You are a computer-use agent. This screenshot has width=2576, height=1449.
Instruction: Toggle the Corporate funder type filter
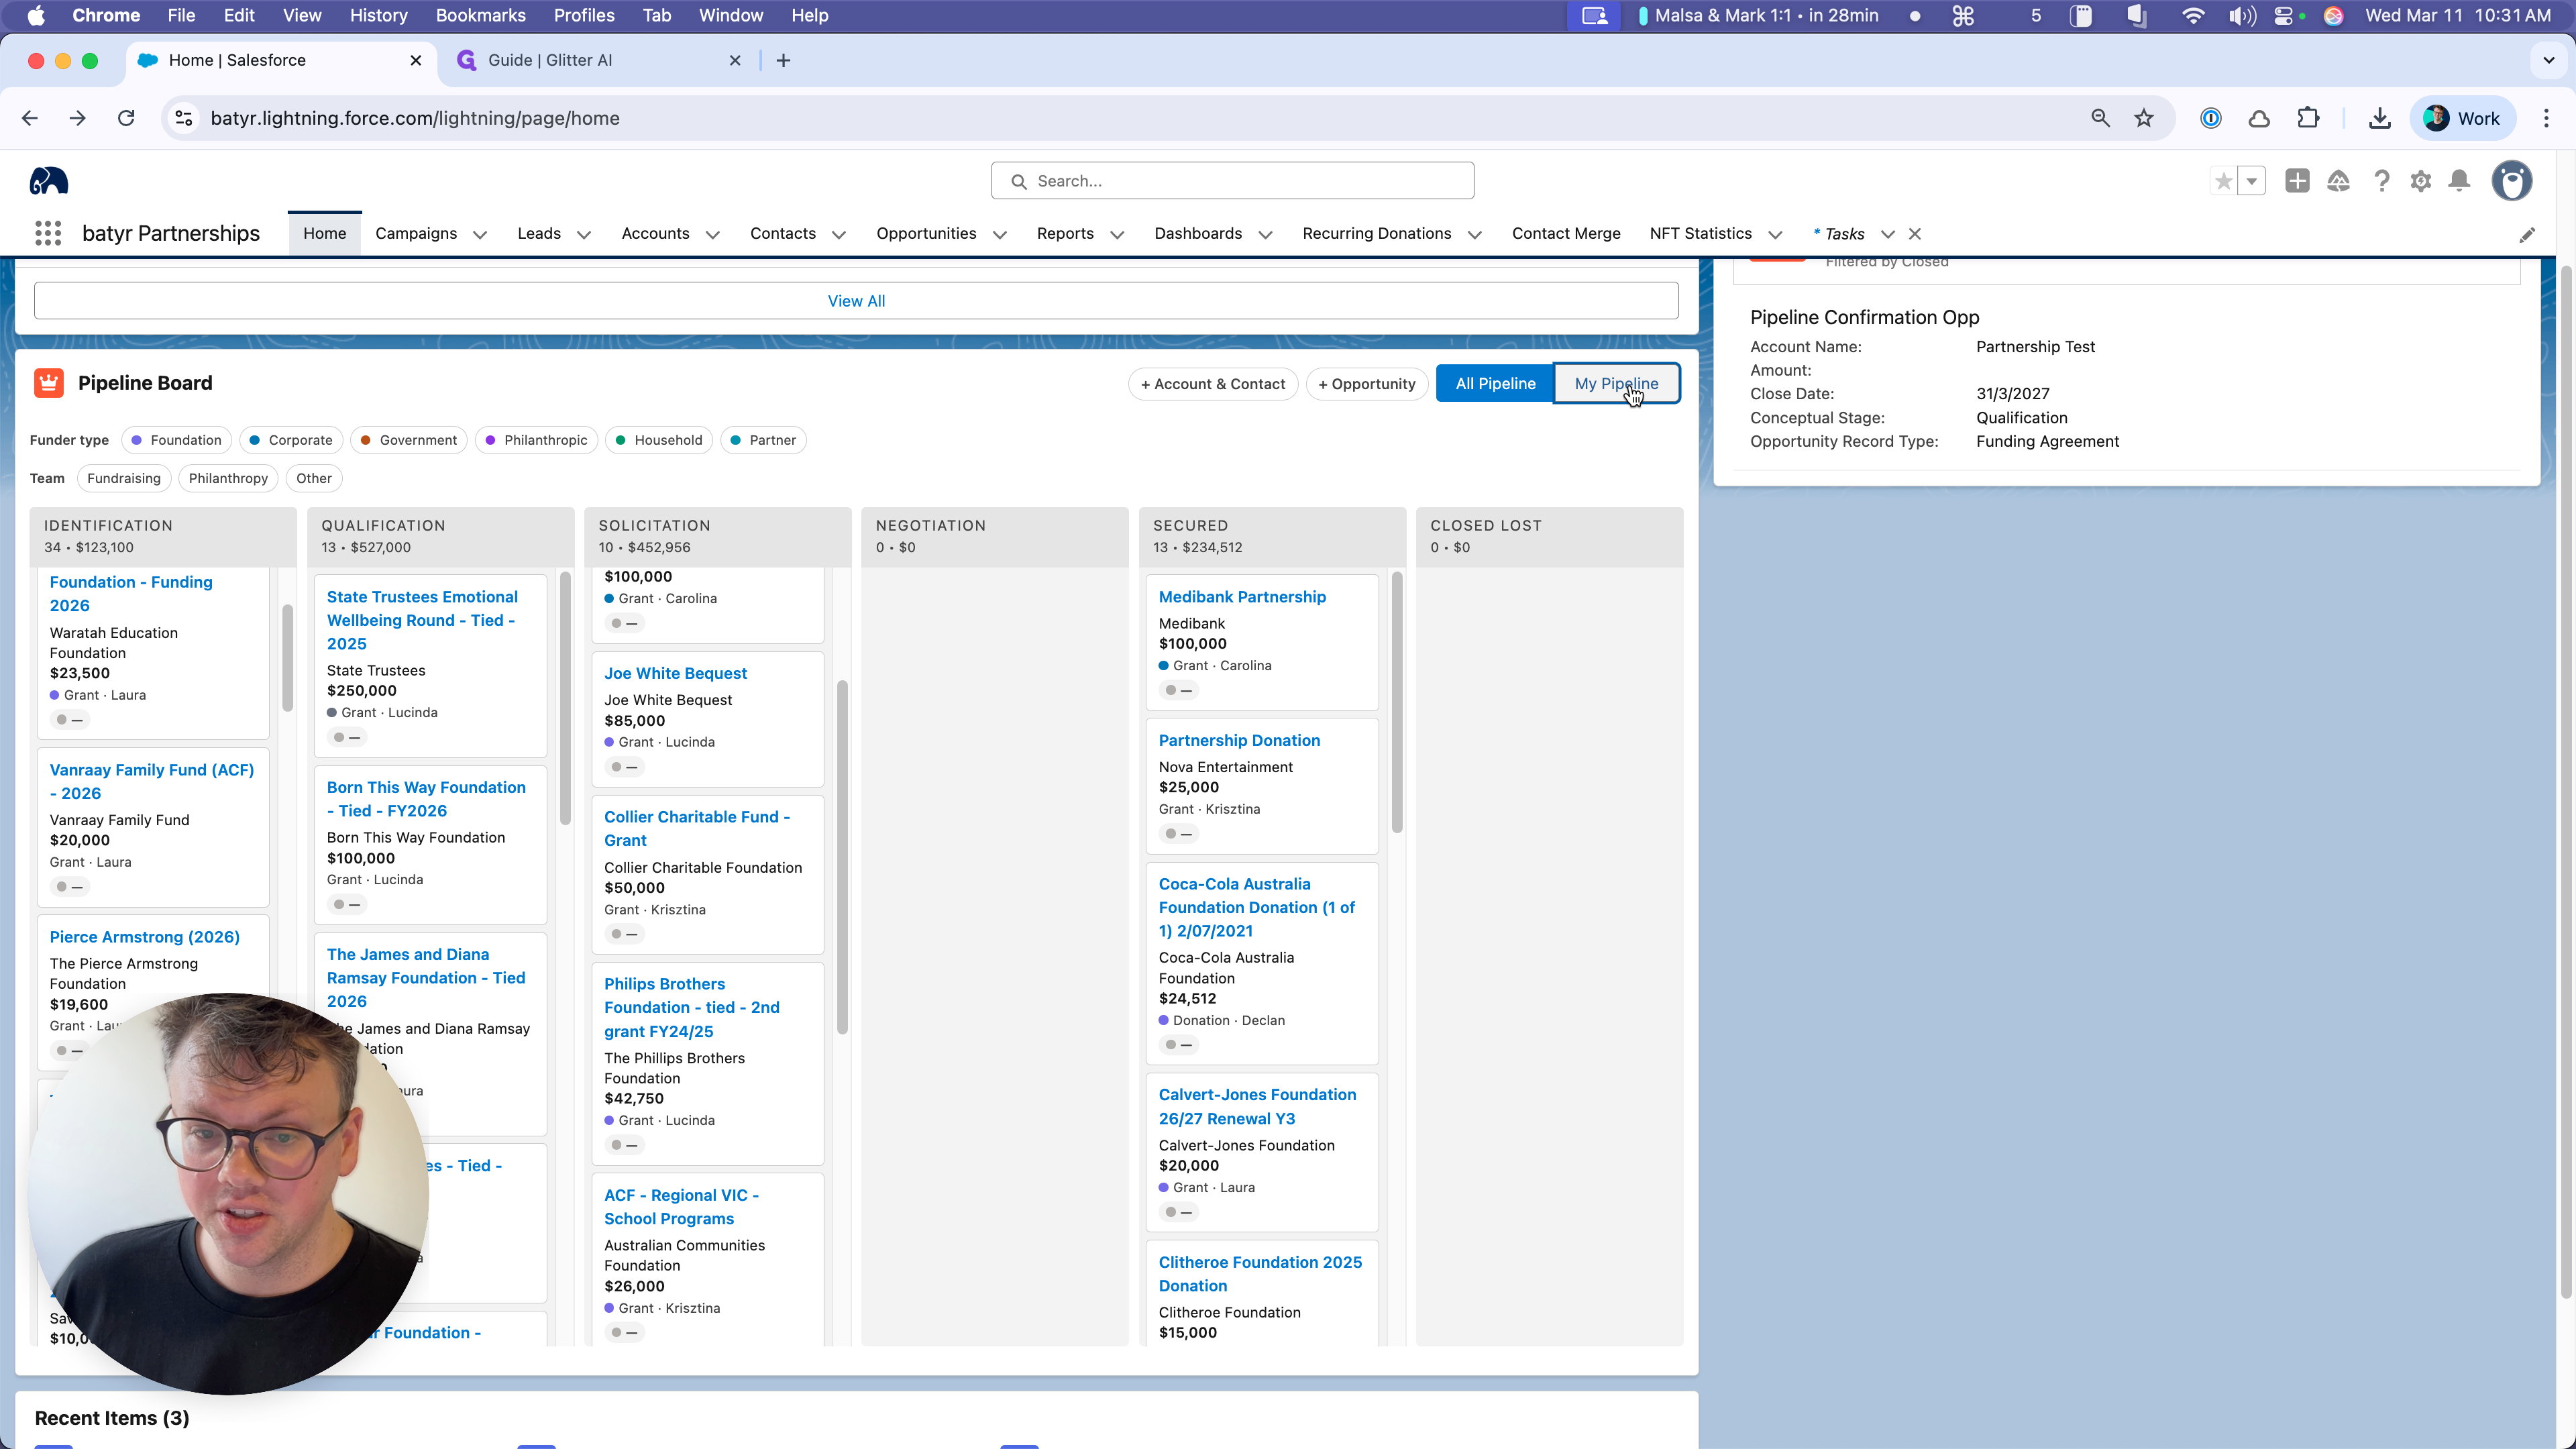click(291, 440)
